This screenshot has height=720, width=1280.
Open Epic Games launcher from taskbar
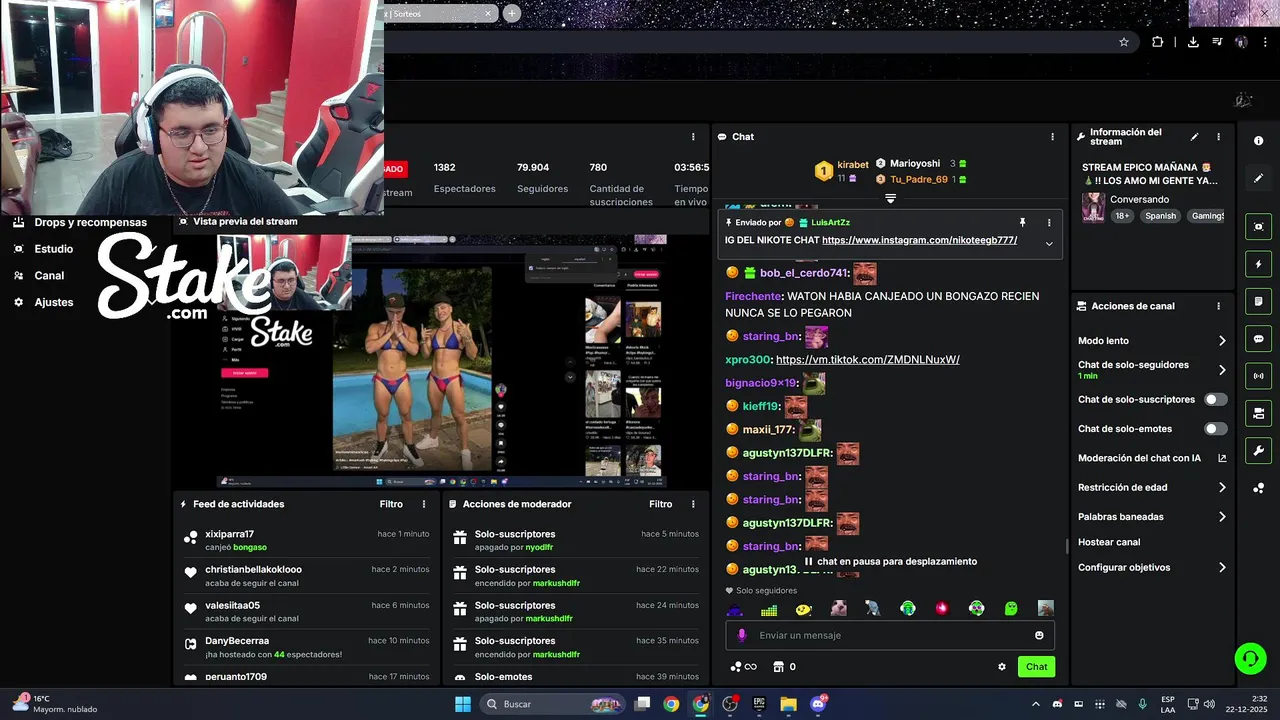click(x=759, y=704)
